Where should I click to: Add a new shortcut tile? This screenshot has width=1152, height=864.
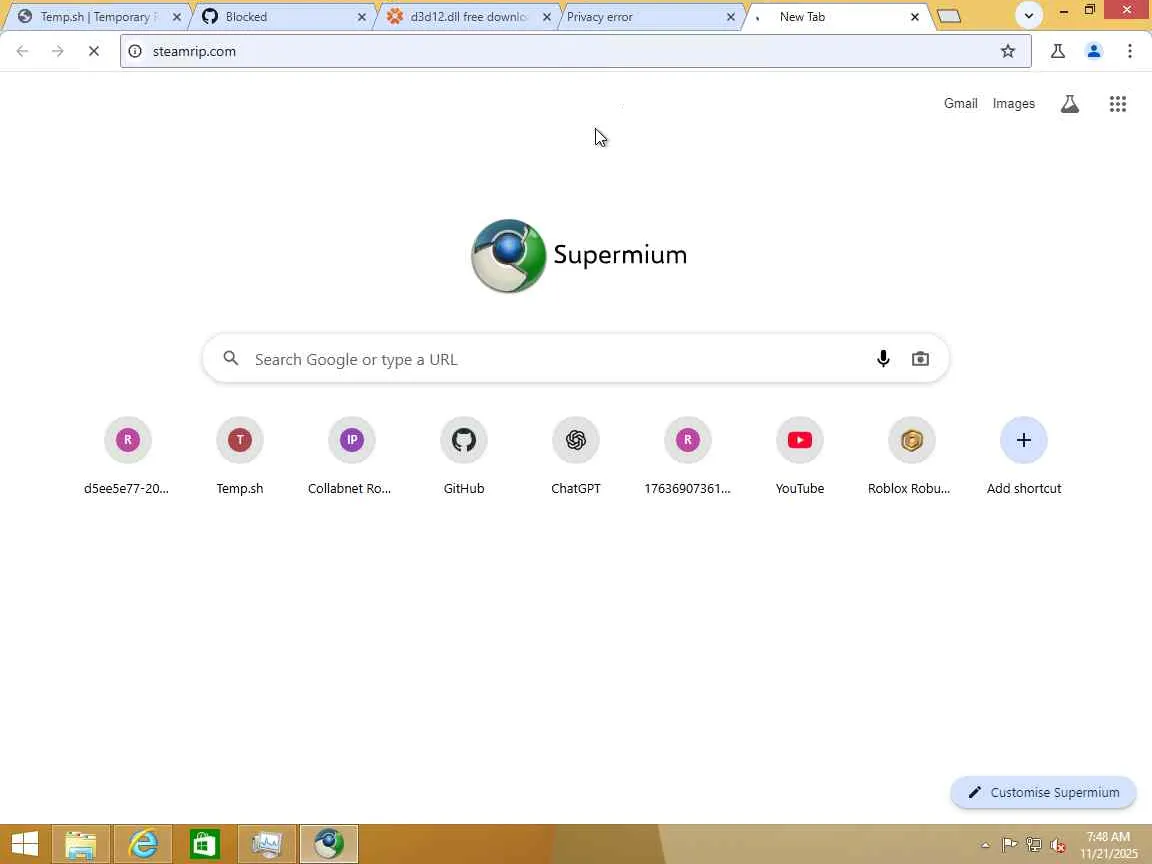[x=1023, y=456]
